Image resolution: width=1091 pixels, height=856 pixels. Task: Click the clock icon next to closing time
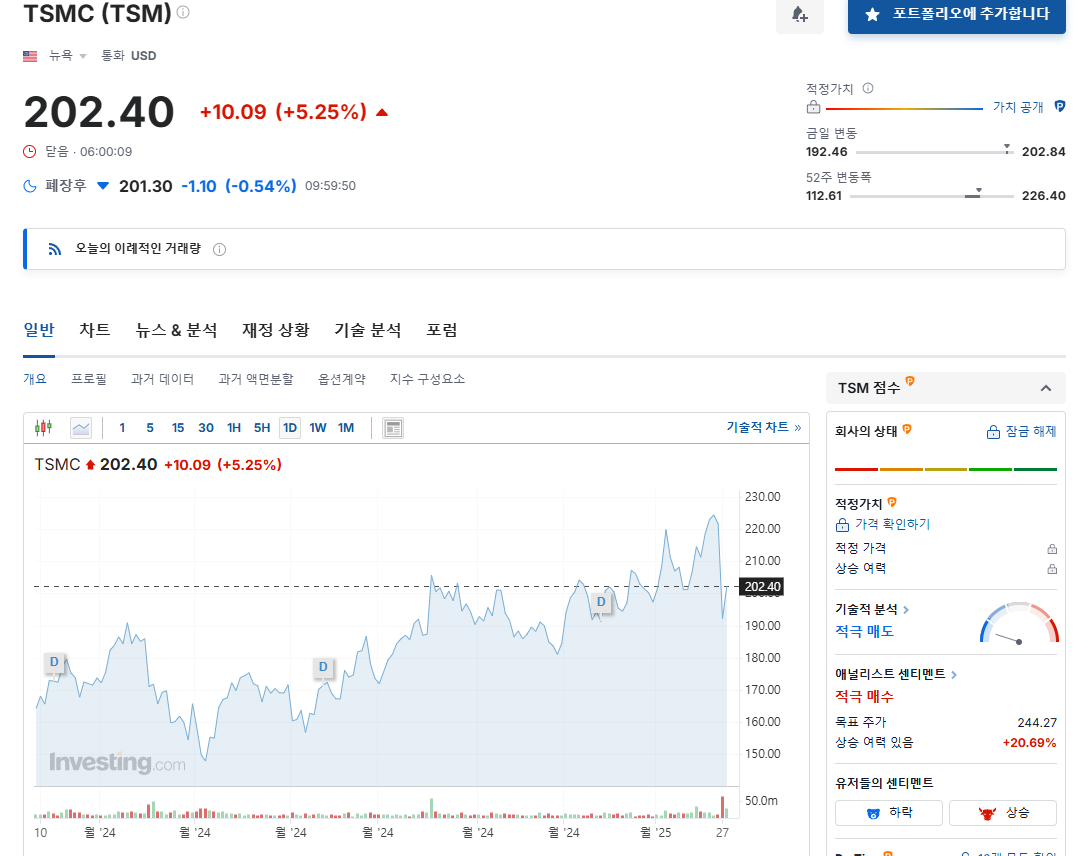pos(27,151)
